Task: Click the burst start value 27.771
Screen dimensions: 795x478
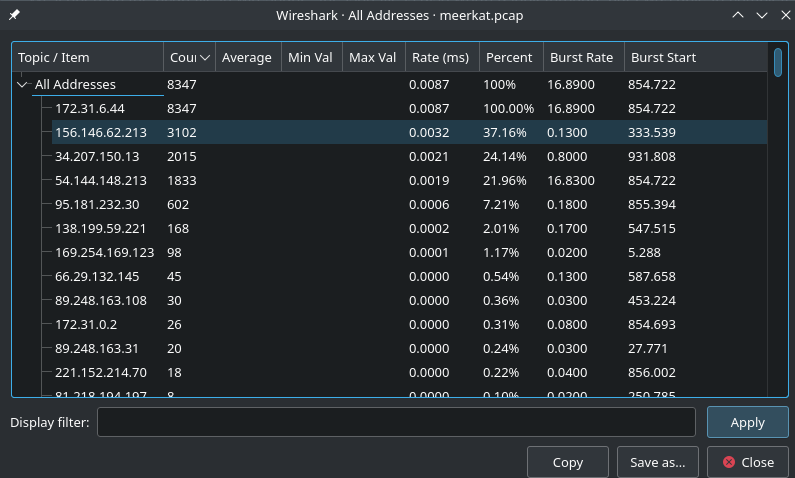Action: pos(647,349)
